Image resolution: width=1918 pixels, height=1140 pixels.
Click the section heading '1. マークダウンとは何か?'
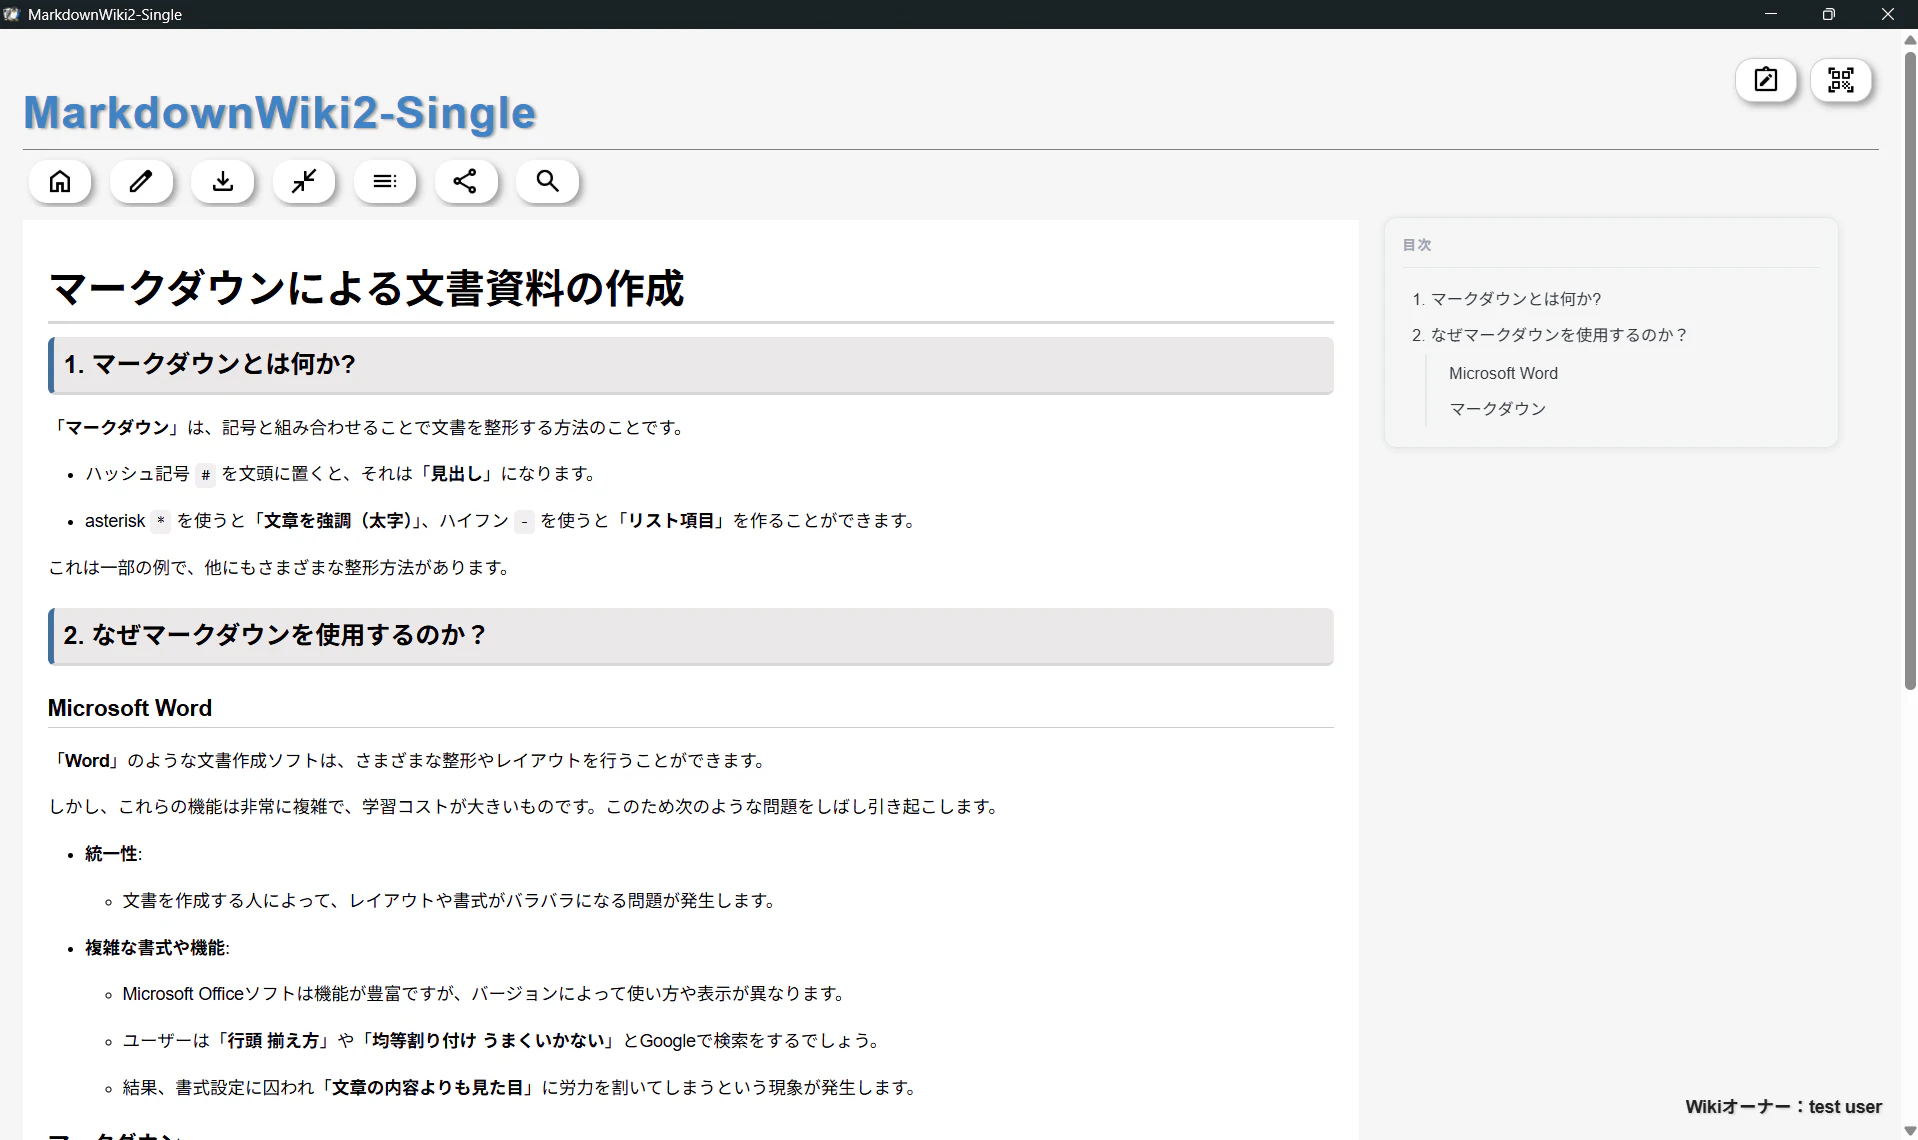click(210, 364)
